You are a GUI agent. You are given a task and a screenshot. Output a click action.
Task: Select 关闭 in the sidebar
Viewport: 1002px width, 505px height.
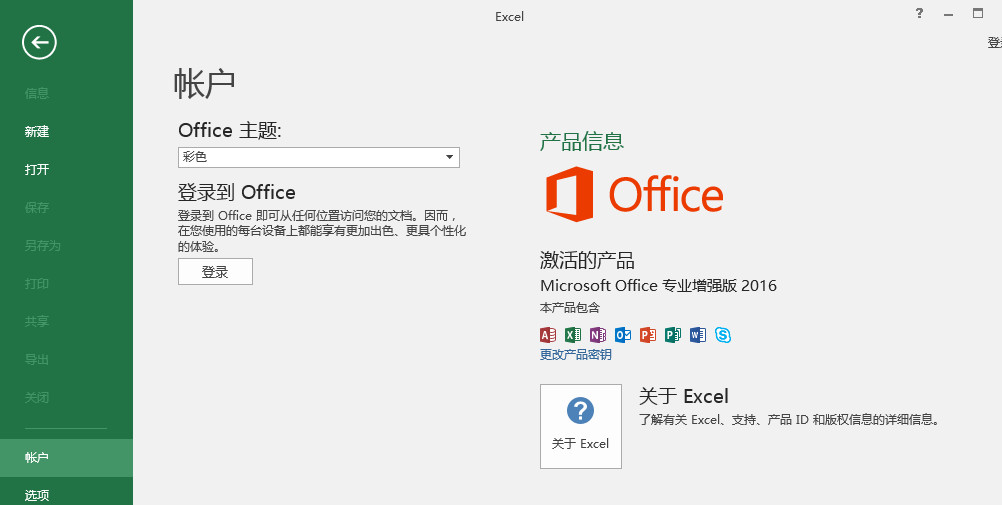coord(37,398)
